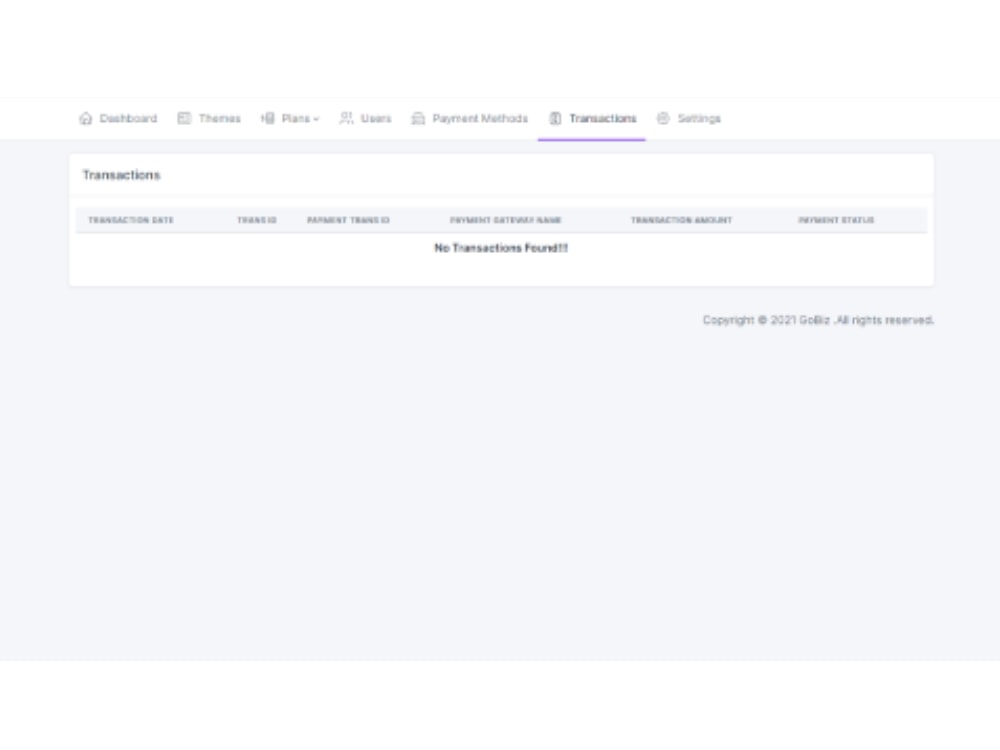Click the Transaction Amount column header
The height and width of the screenshot is (750, 1000).
tap(682, 221)
